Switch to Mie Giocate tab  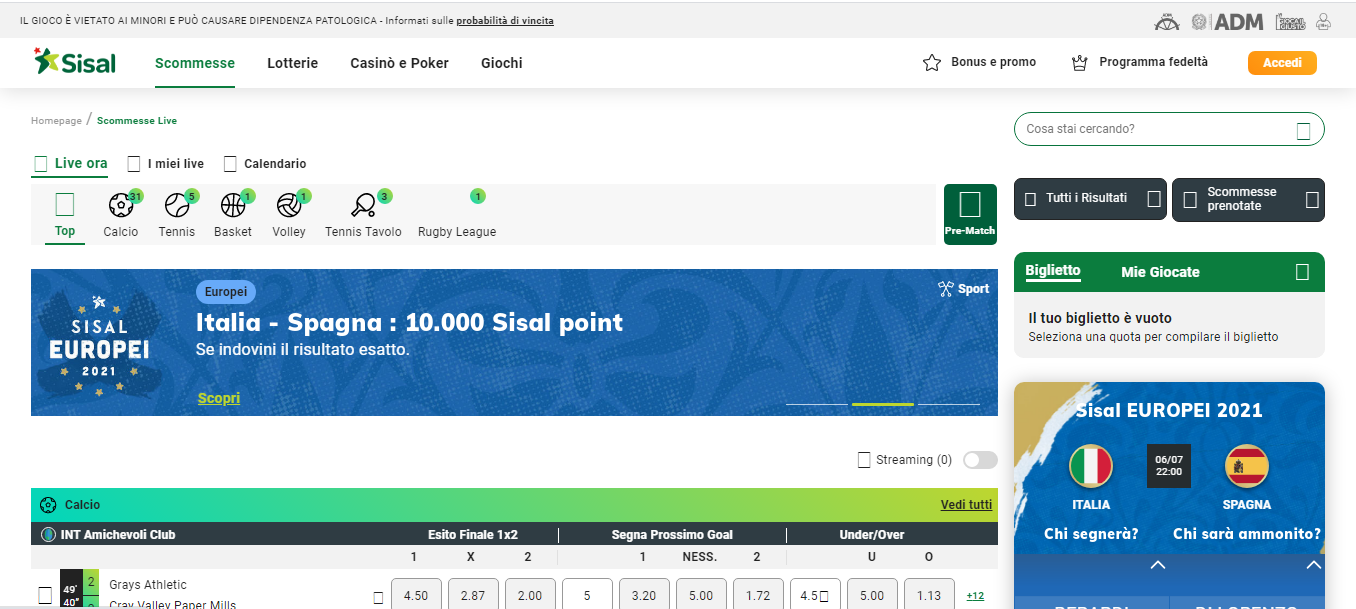pyautogui.click(x=1160, y=272)
